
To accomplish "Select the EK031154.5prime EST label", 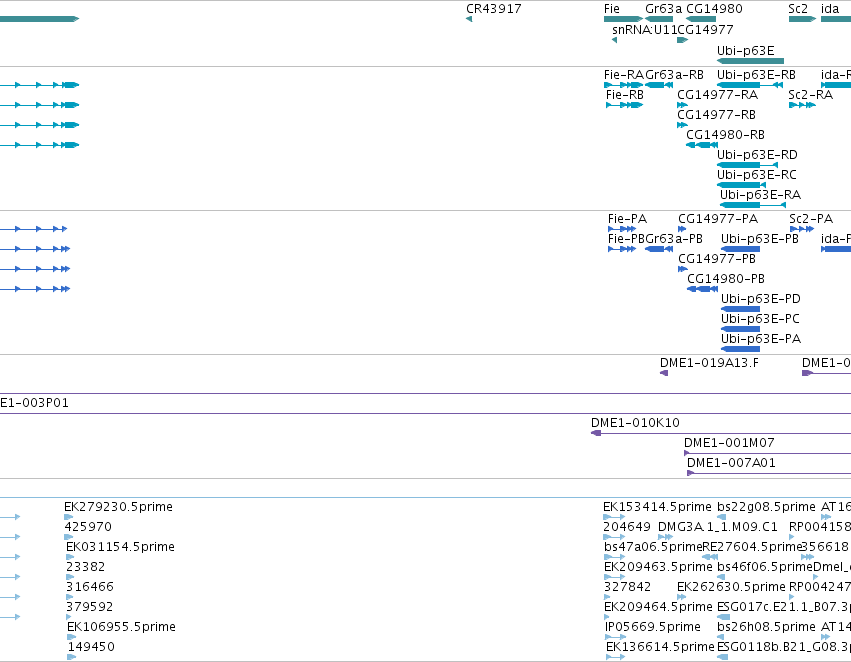I will click(120, 548).
